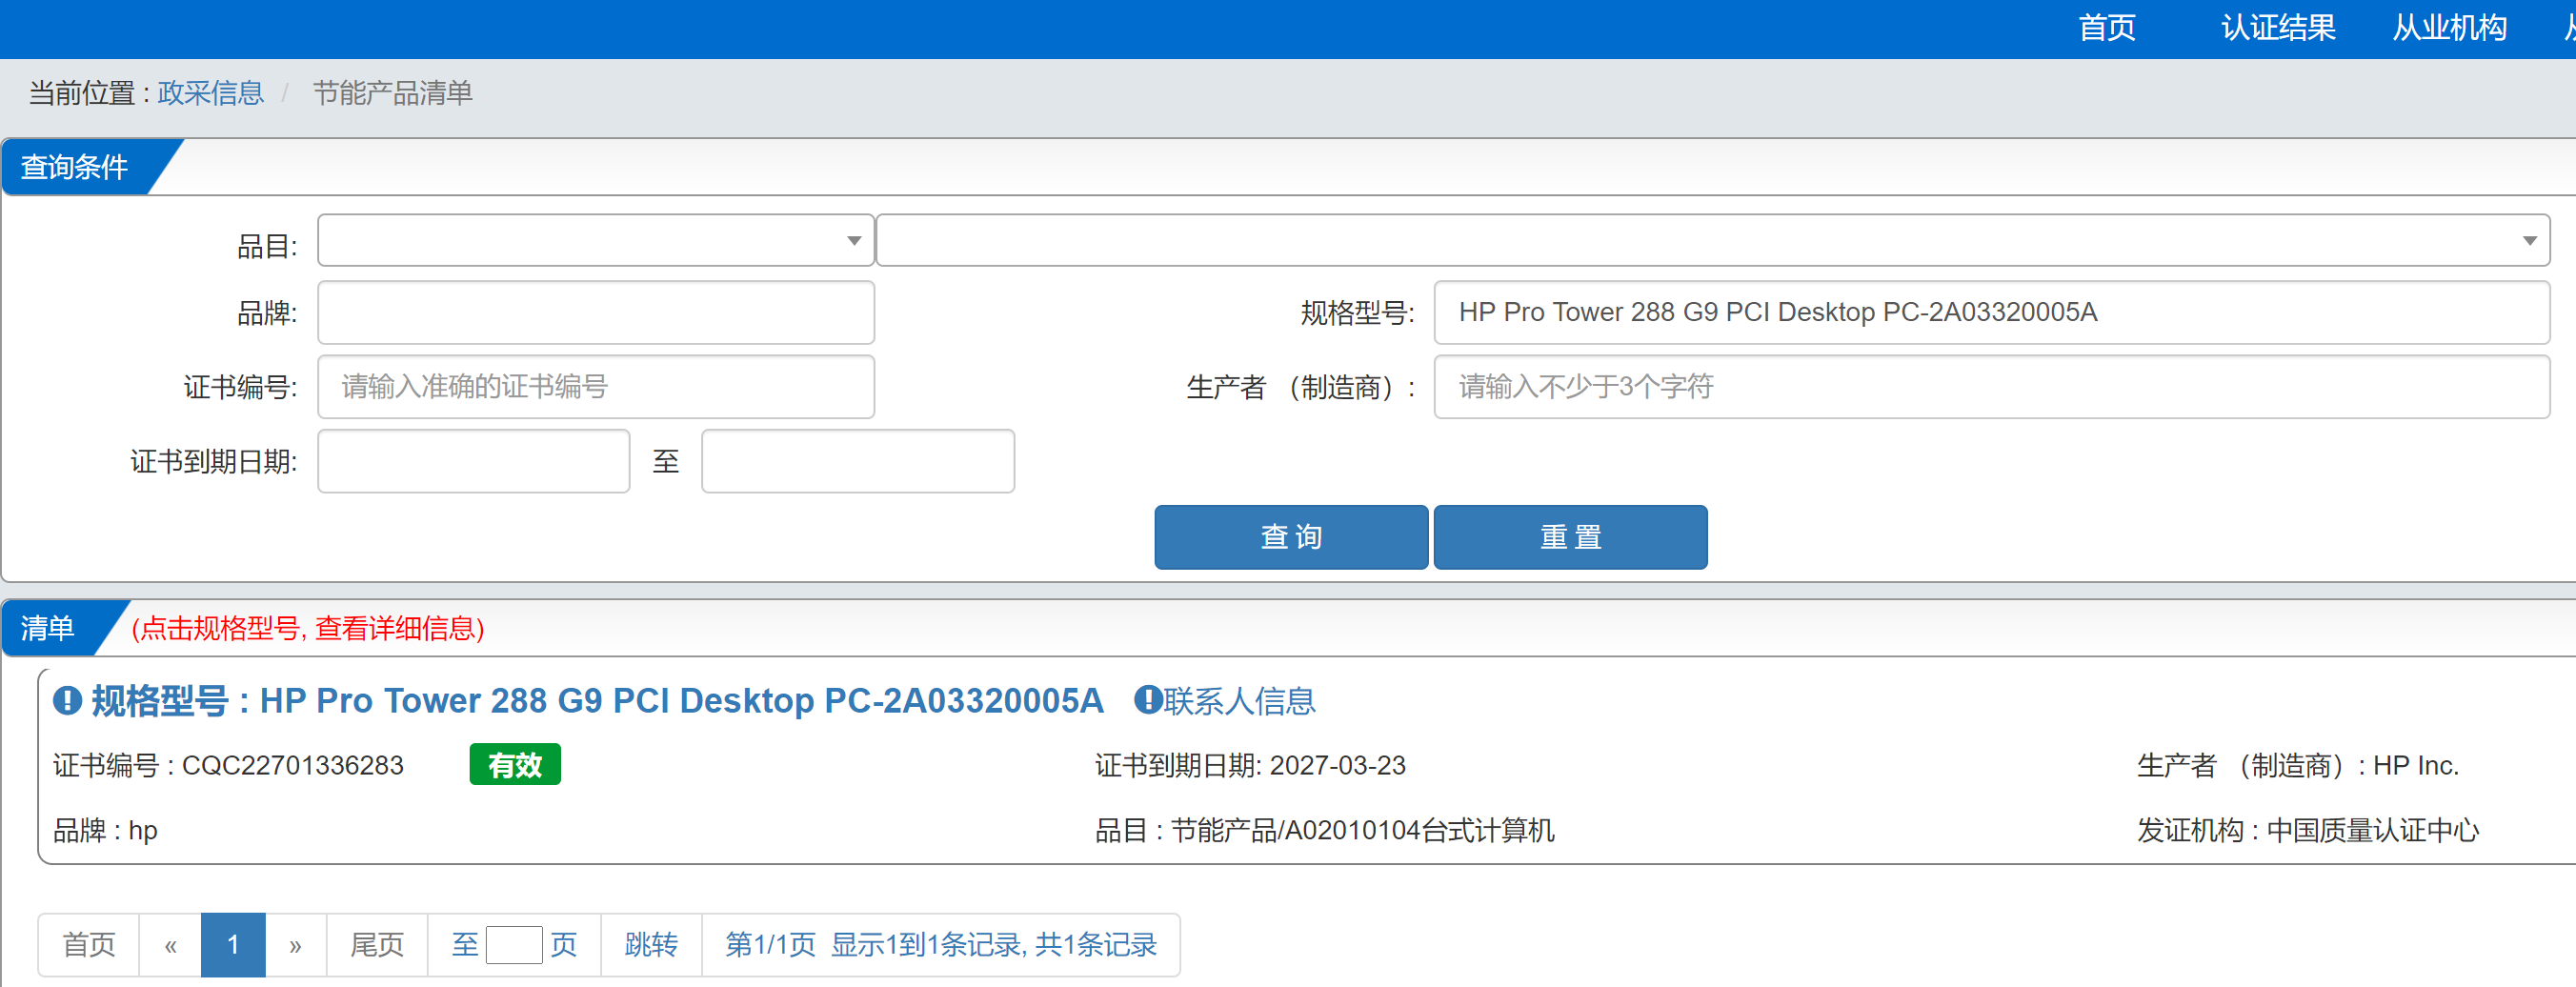Select the 查询条件 tab header
Viewport: 2576px width, 987px height.
tap(75, 167)
